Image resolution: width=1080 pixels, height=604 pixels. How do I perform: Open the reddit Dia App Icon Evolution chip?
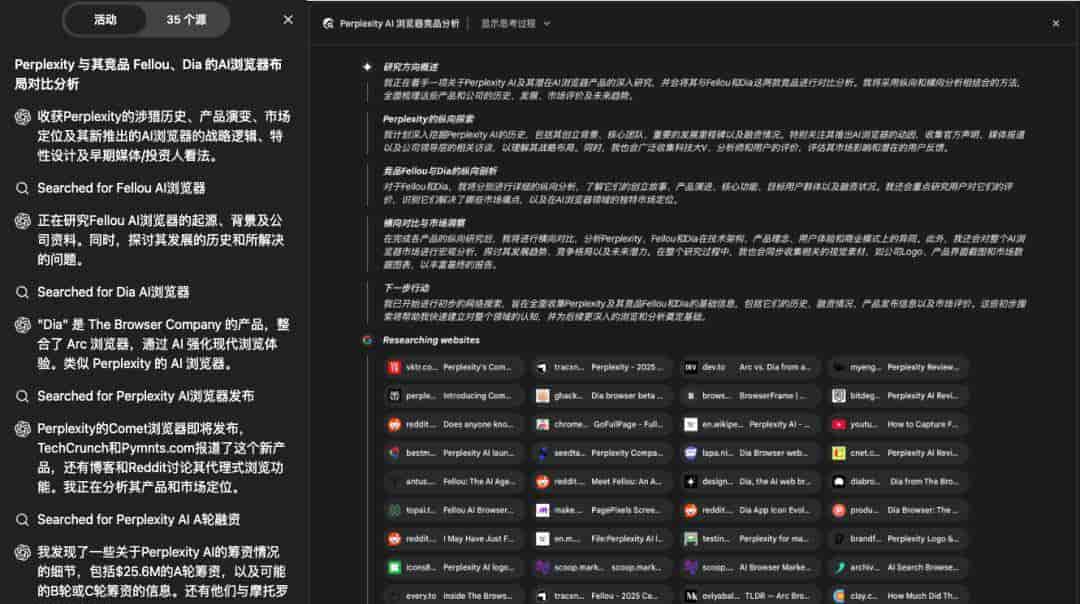tap(749, 510)
